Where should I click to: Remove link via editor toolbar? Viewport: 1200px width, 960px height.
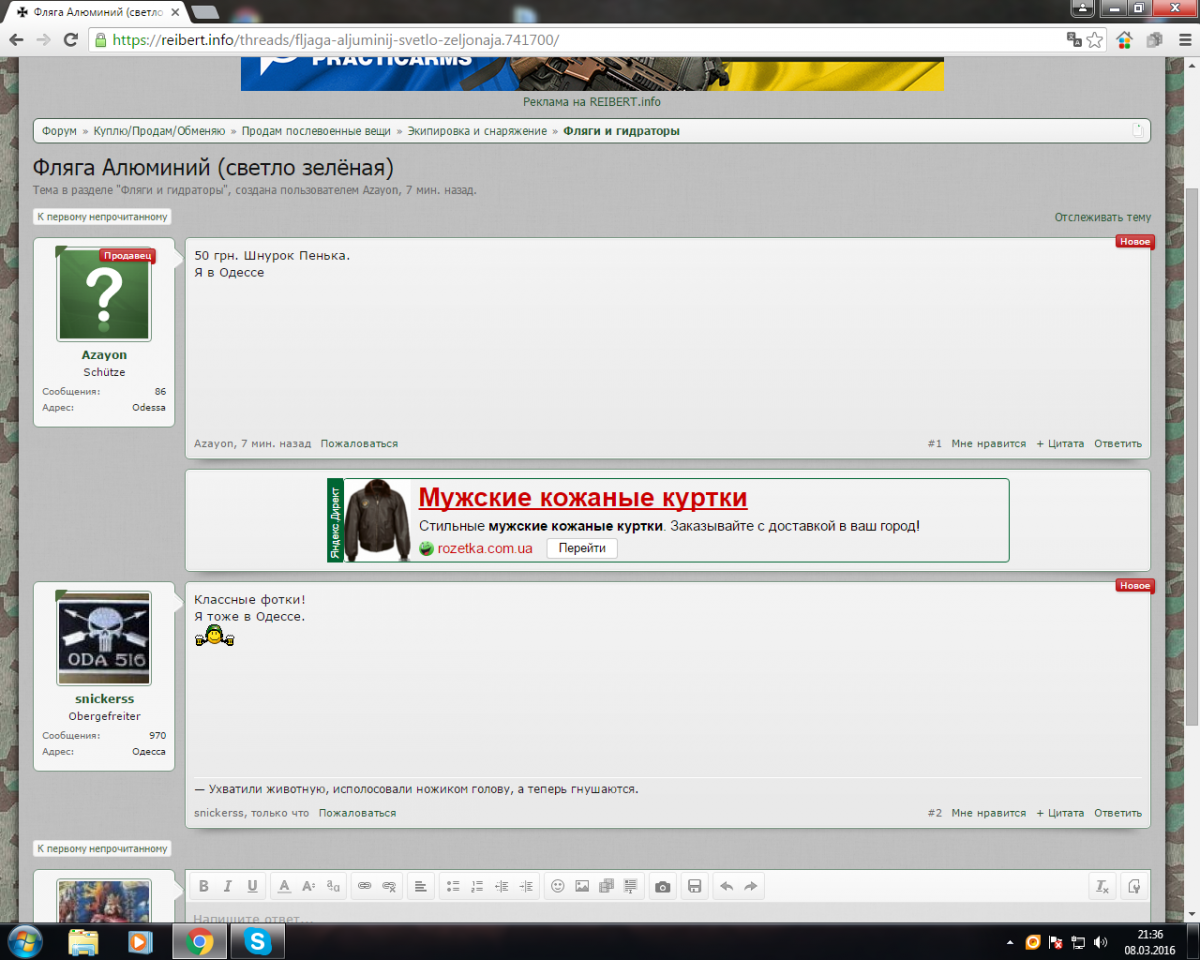(x=390, y=886)
